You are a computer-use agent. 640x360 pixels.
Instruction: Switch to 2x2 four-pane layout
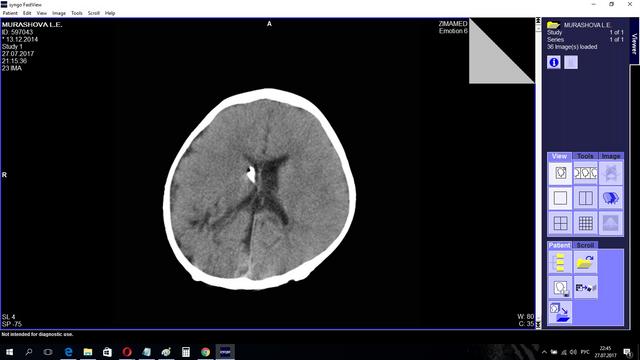point(560,223)
